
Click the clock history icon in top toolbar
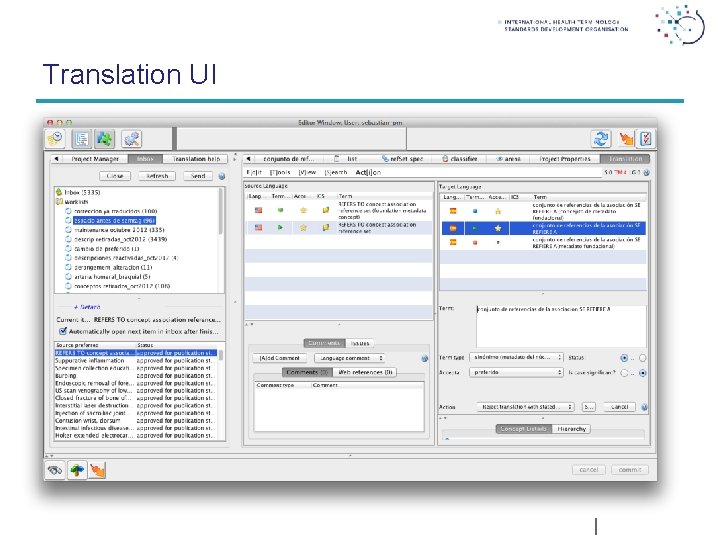[56, 138]
